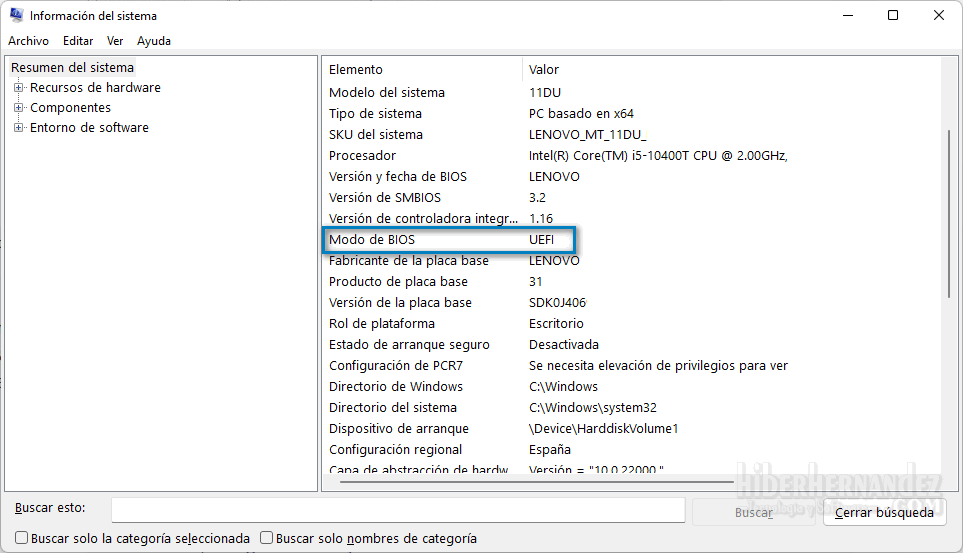Open the Editar menu
The width and height of the screenshot is (963, 553).
78,41
